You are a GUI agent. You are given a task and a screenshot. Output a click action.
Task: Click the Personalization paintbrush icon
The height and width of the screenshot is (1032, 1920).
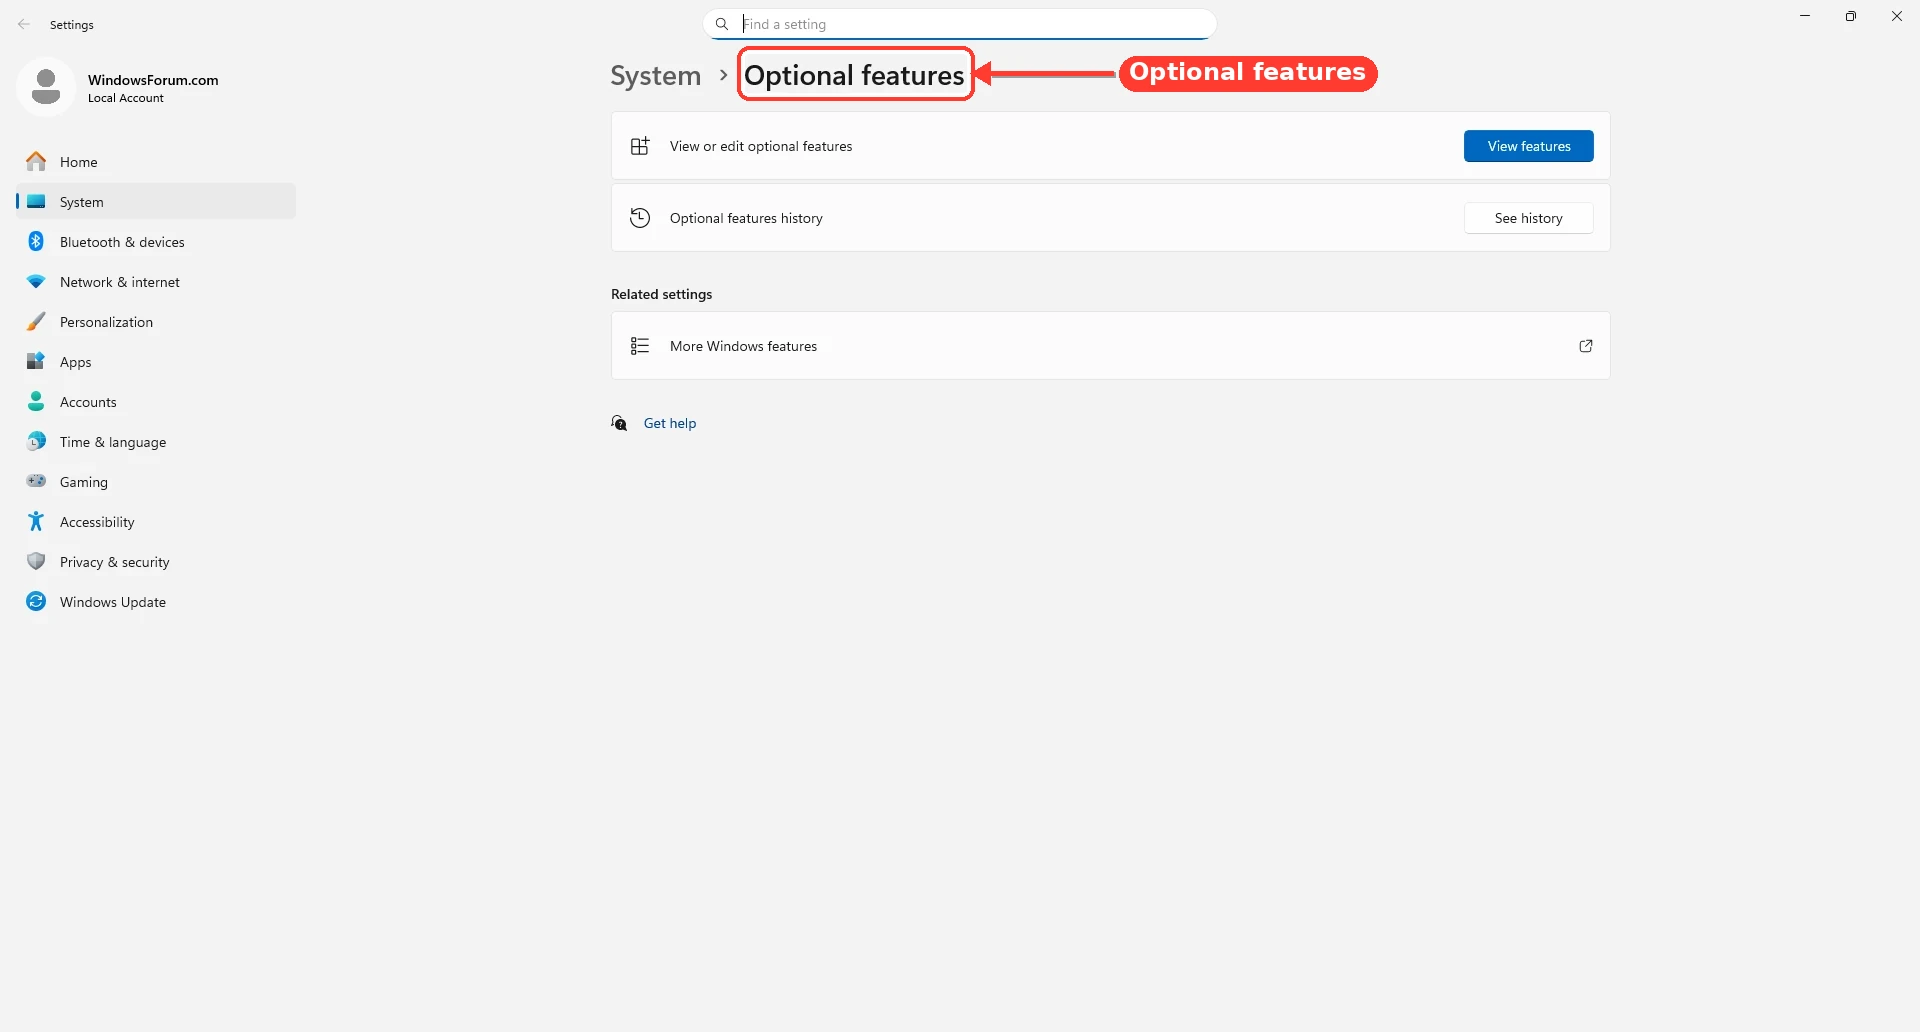click(x=36, y=321)
